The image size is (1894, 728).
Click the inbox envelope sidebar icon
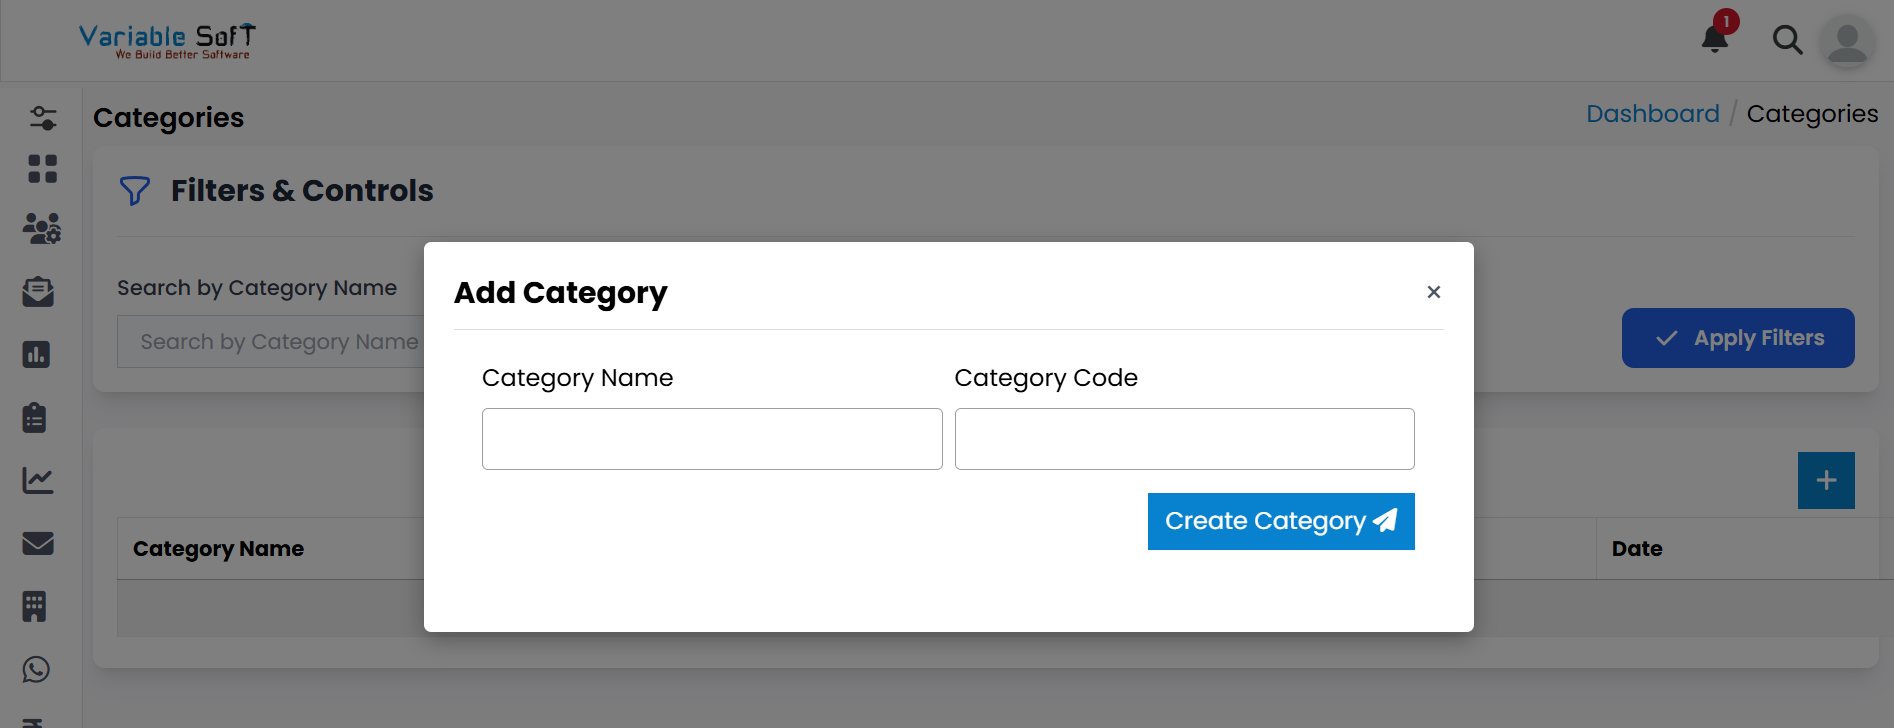tap(38, 292)
